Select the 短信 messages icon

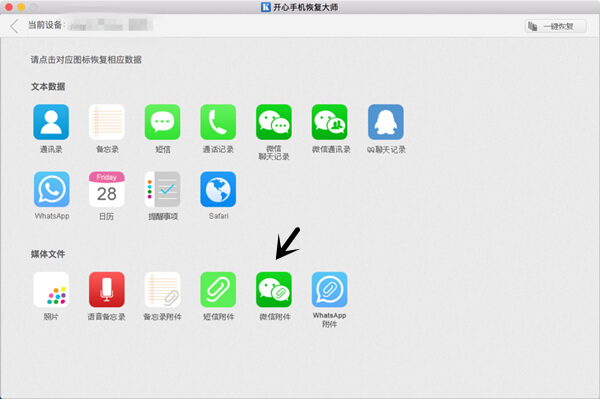[162, 122]
